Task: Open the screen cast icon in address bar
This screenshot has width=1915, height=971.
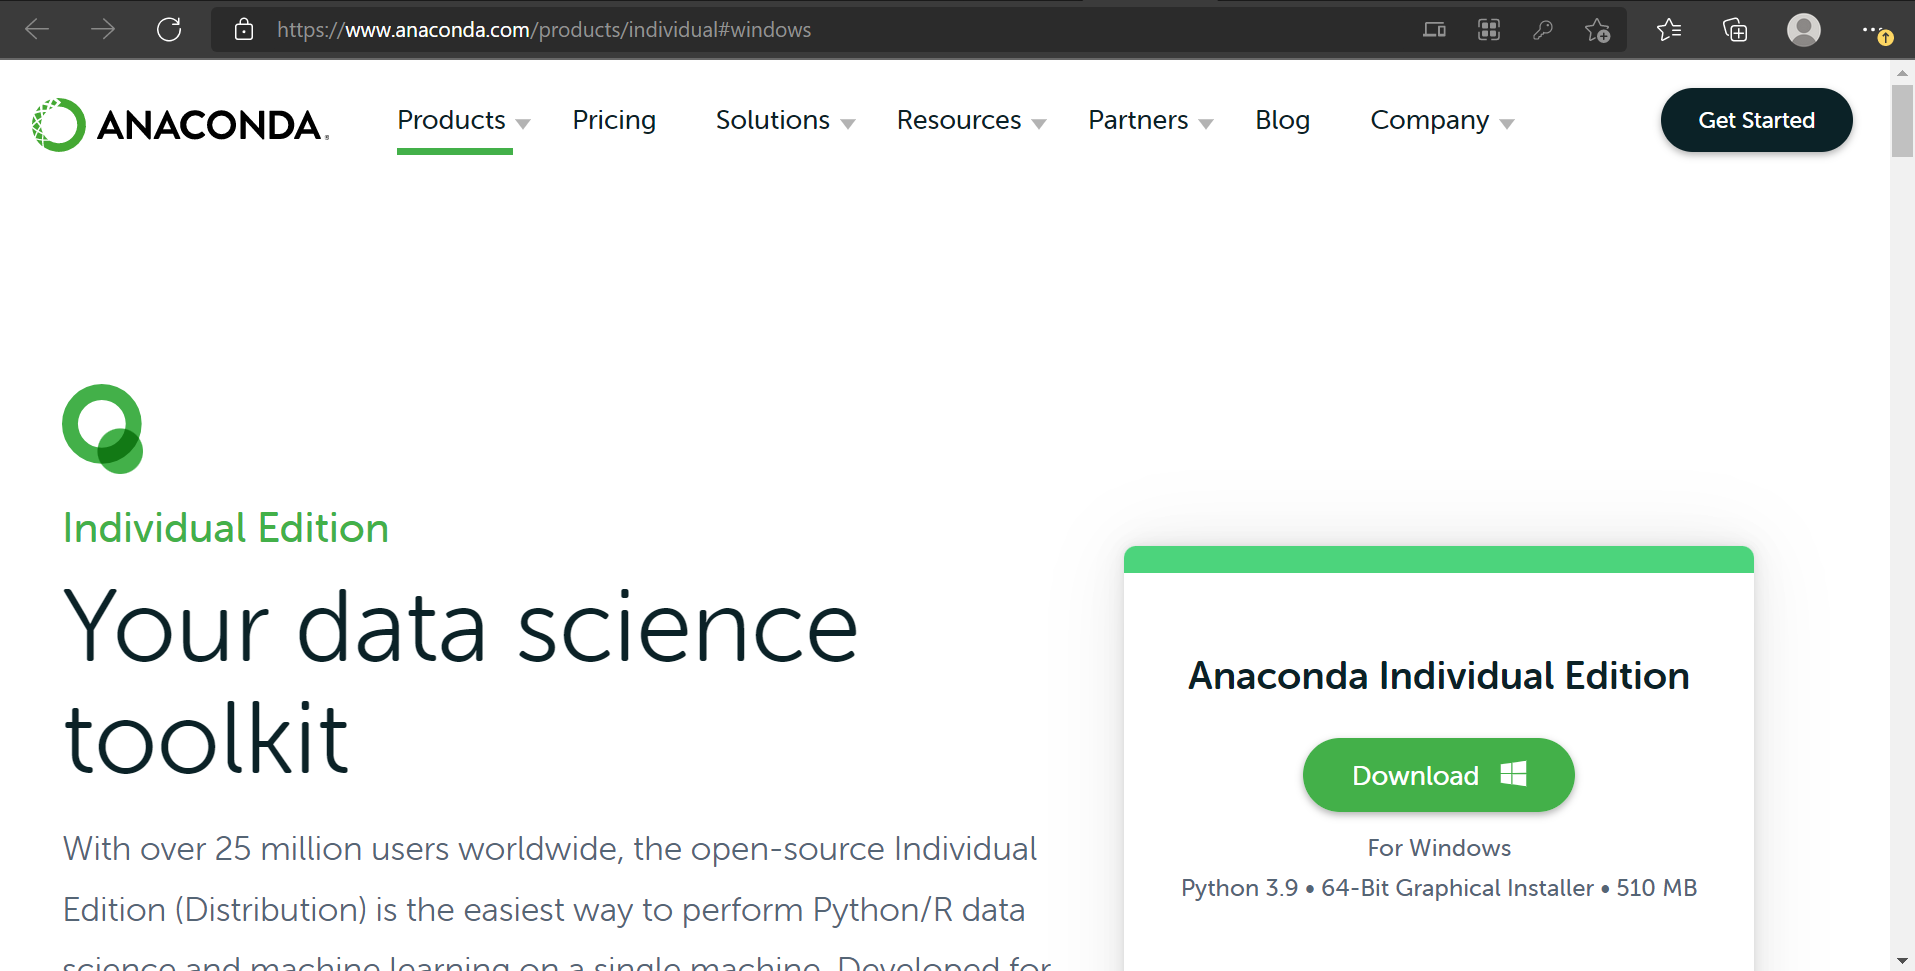Action: tap(1434, 30)
